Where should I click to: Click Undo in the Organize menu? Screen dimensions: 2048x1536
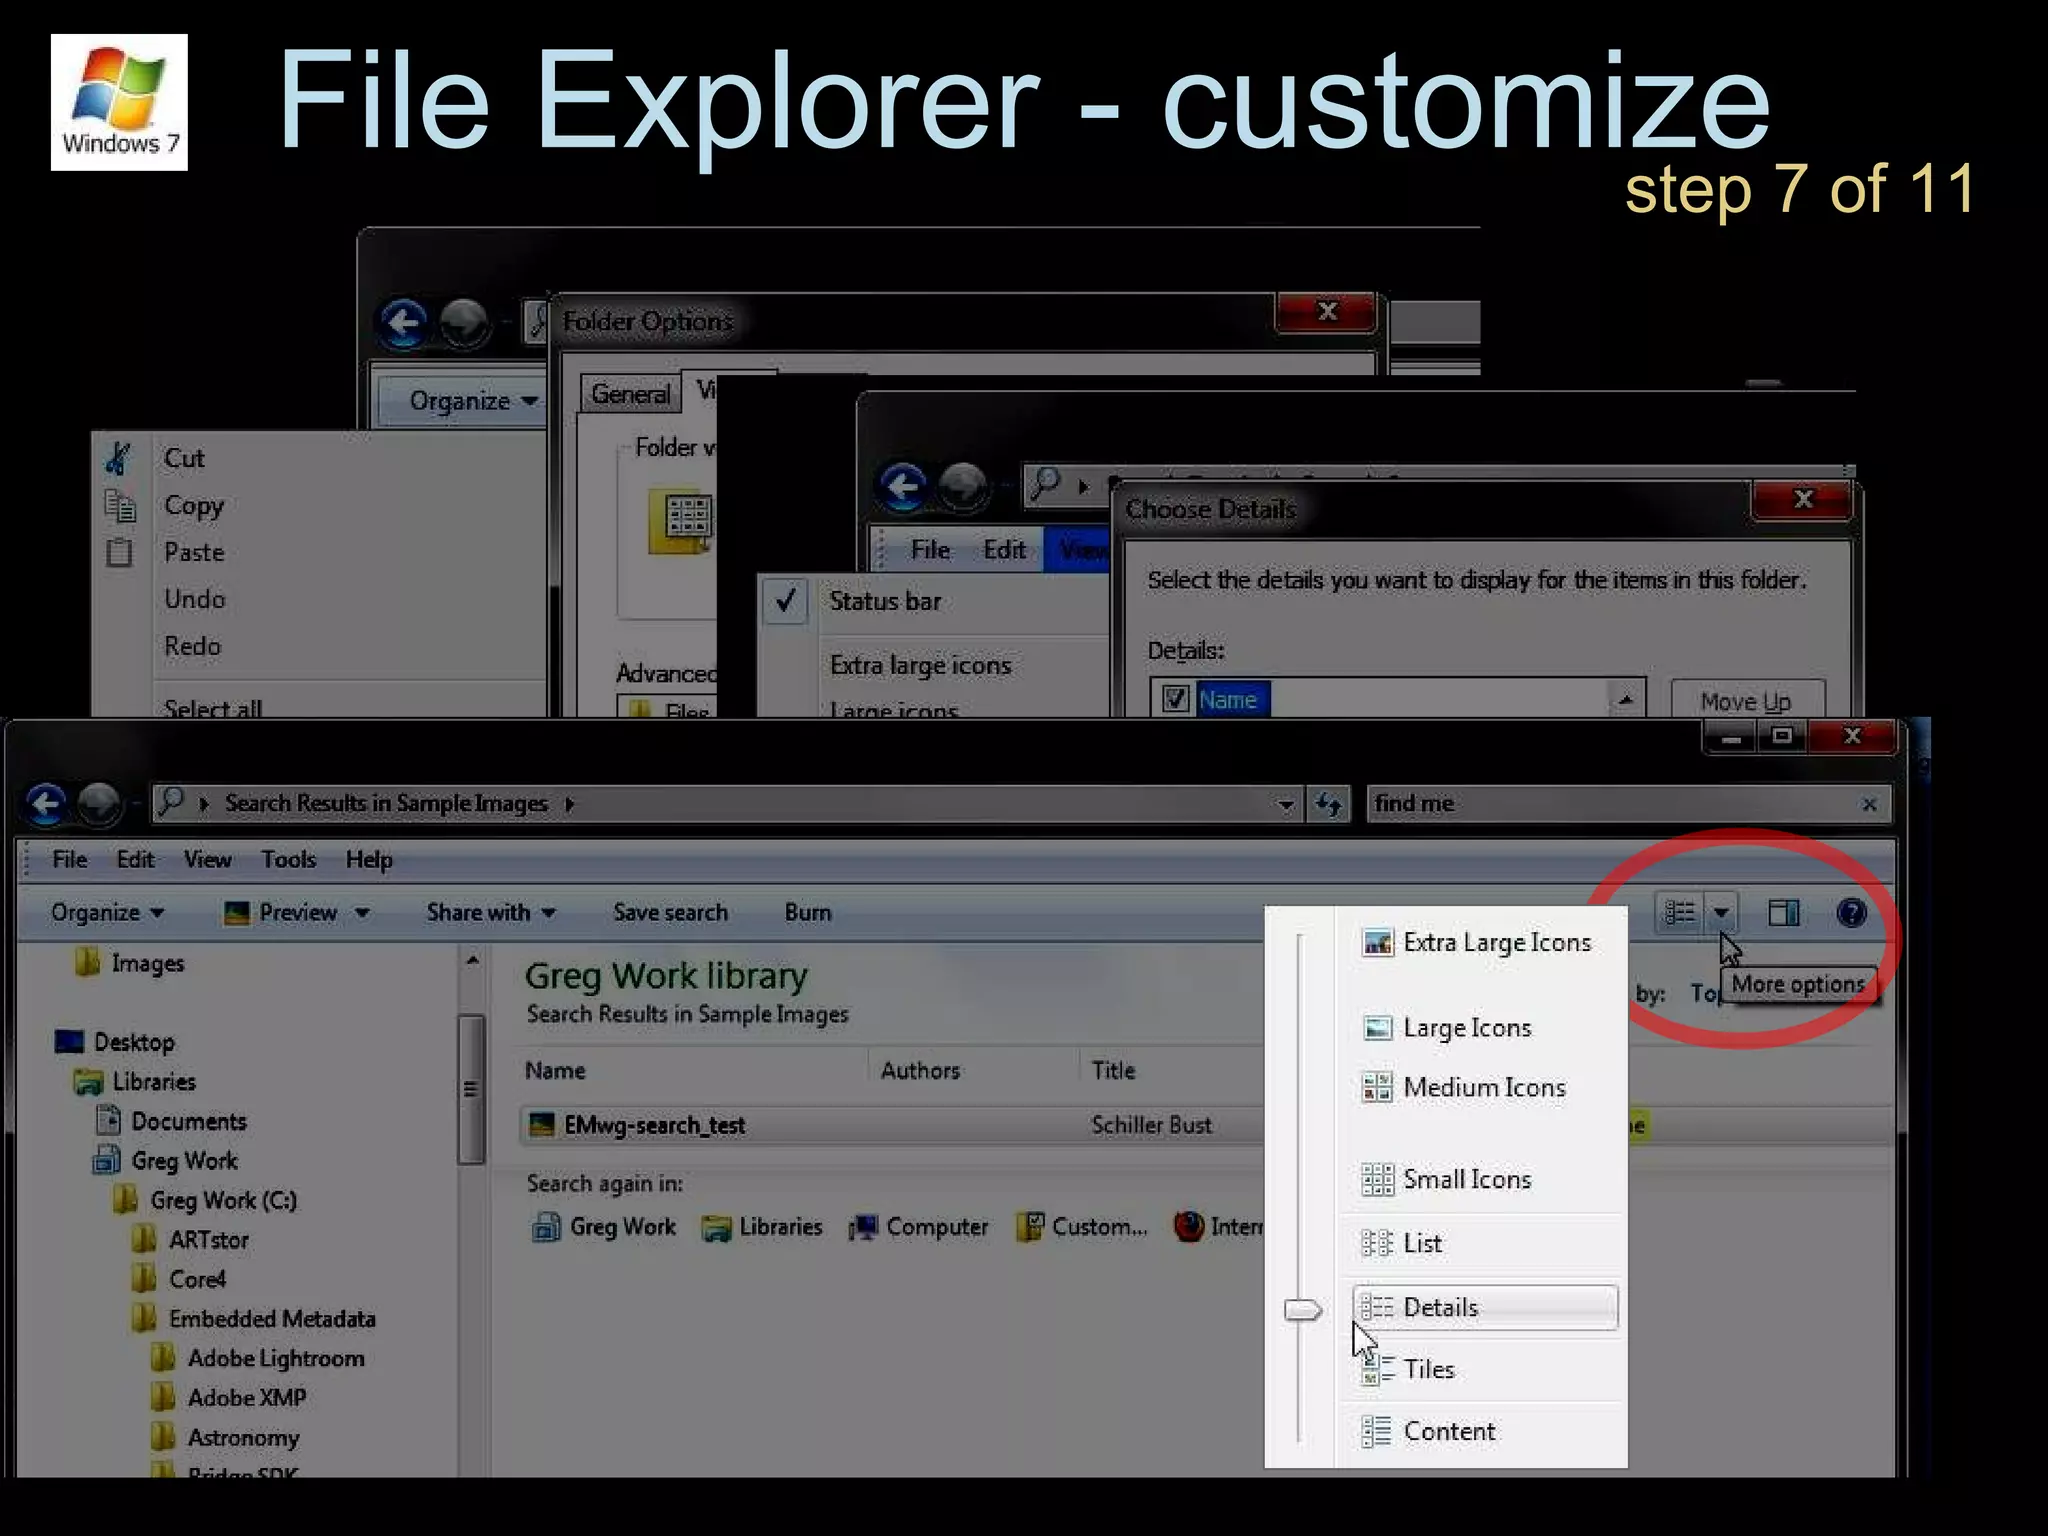point(195,599)
